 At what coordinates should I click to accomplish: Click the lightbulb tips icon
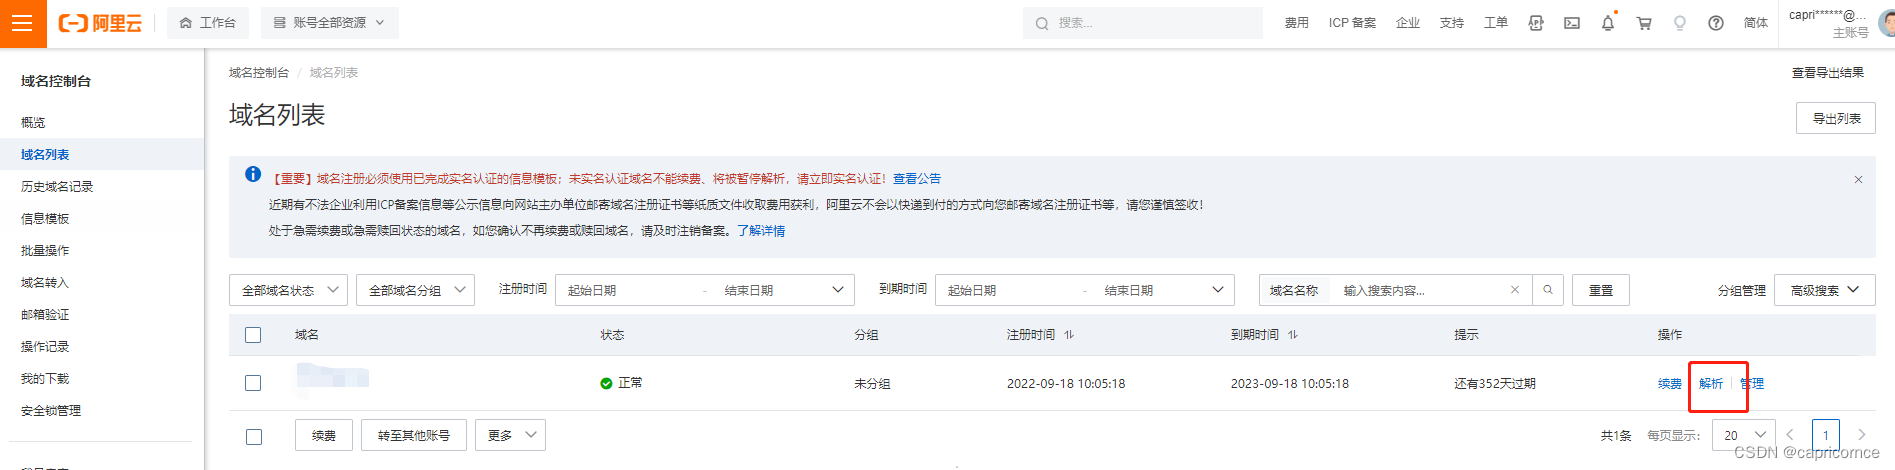[1680, 23]
